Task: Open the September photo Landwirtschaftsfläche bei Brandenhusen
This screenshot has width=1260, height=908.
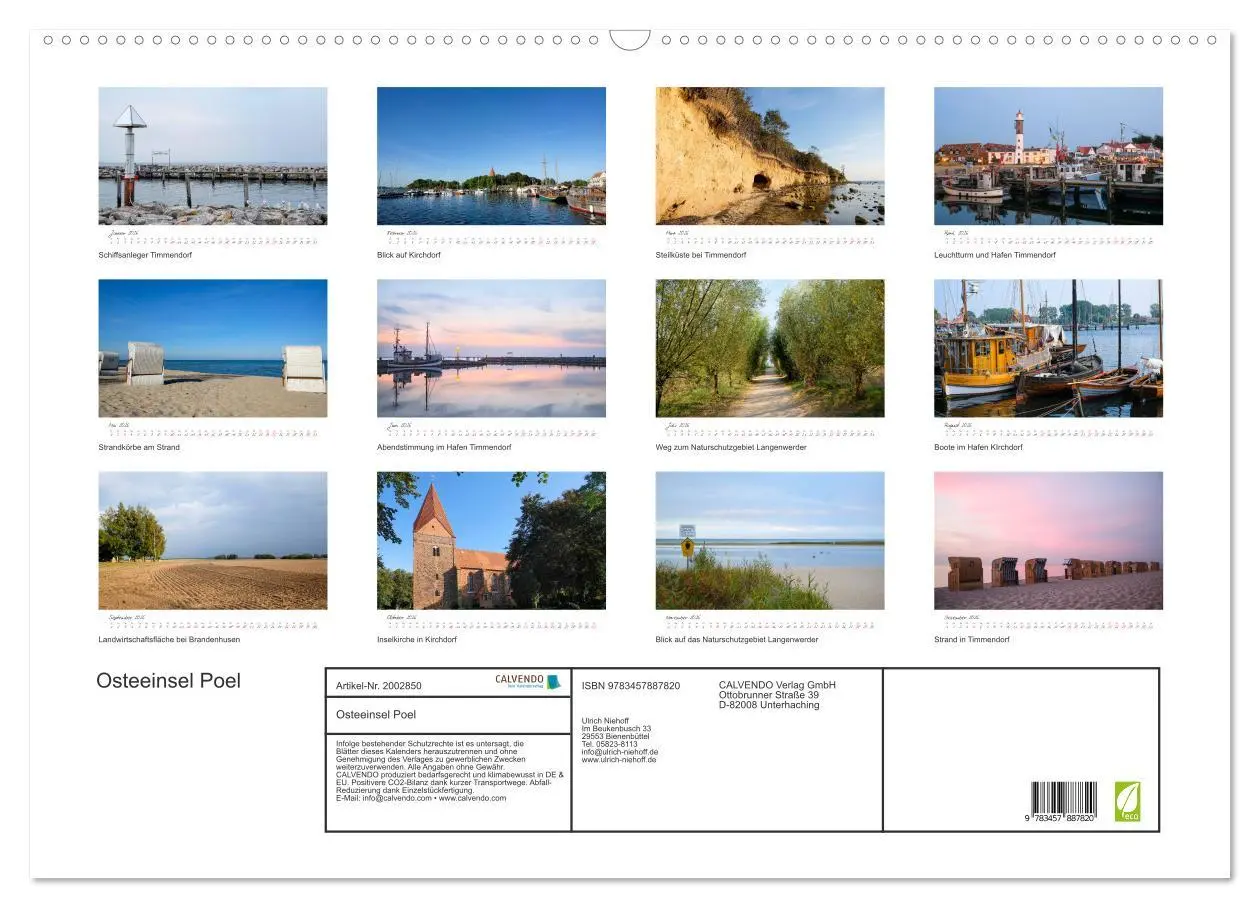Action: tap(213, 540)
